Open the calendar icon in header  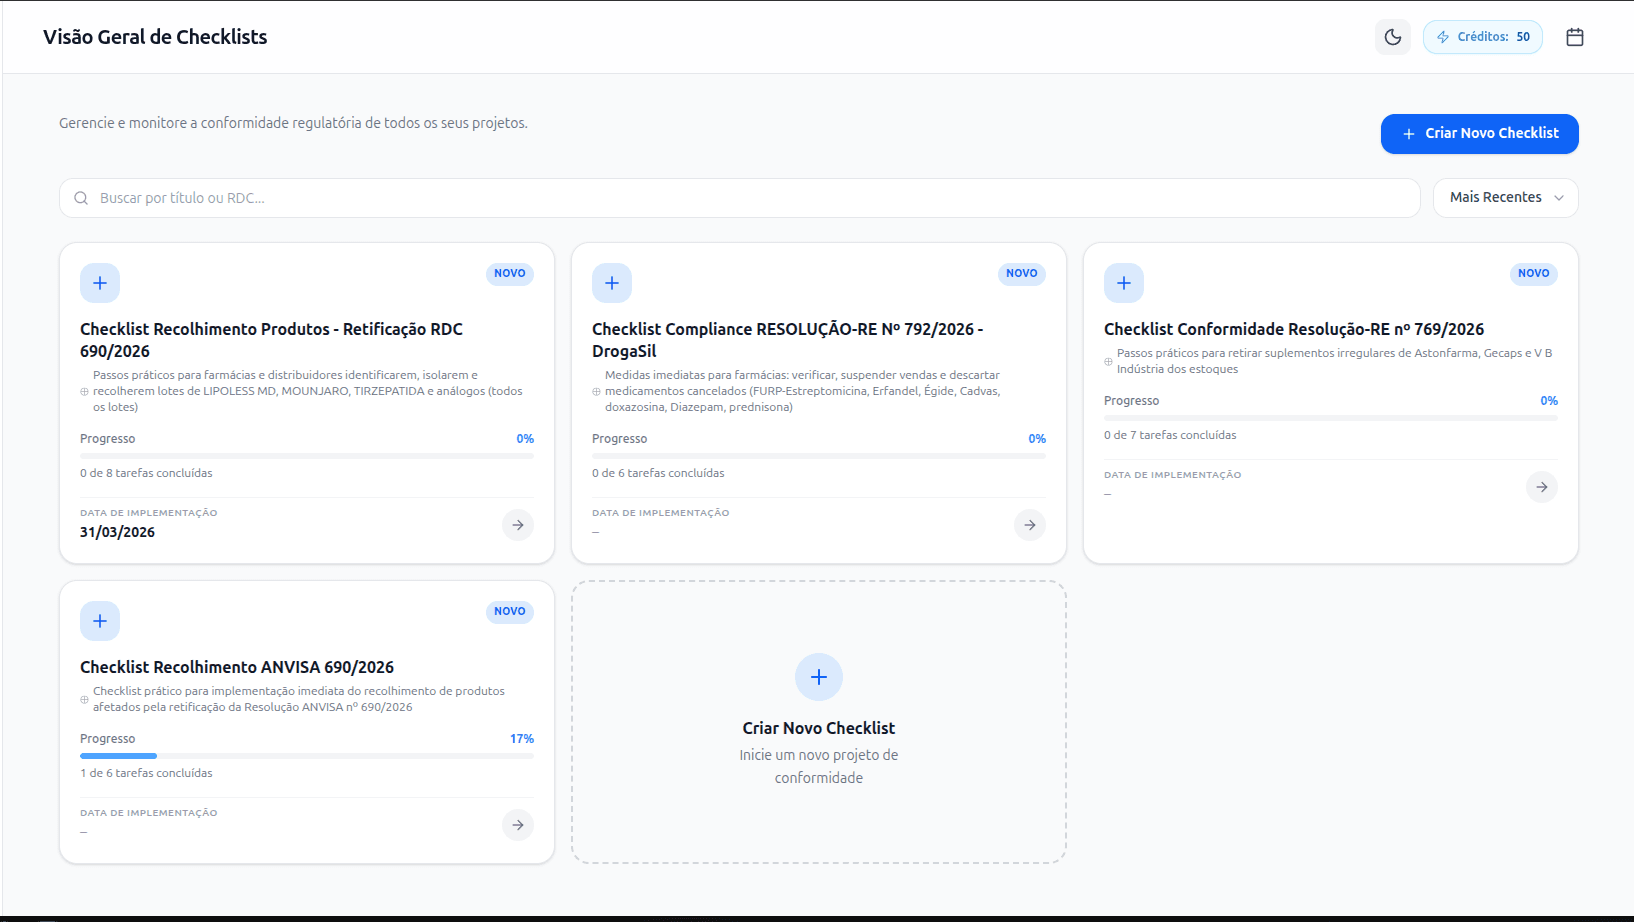(x=1574, y=37)
